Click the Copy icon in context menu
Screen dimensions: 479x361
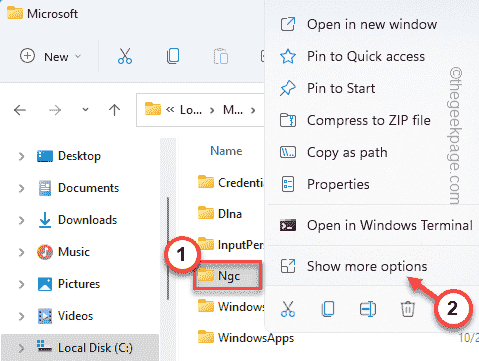coord(328,309)
